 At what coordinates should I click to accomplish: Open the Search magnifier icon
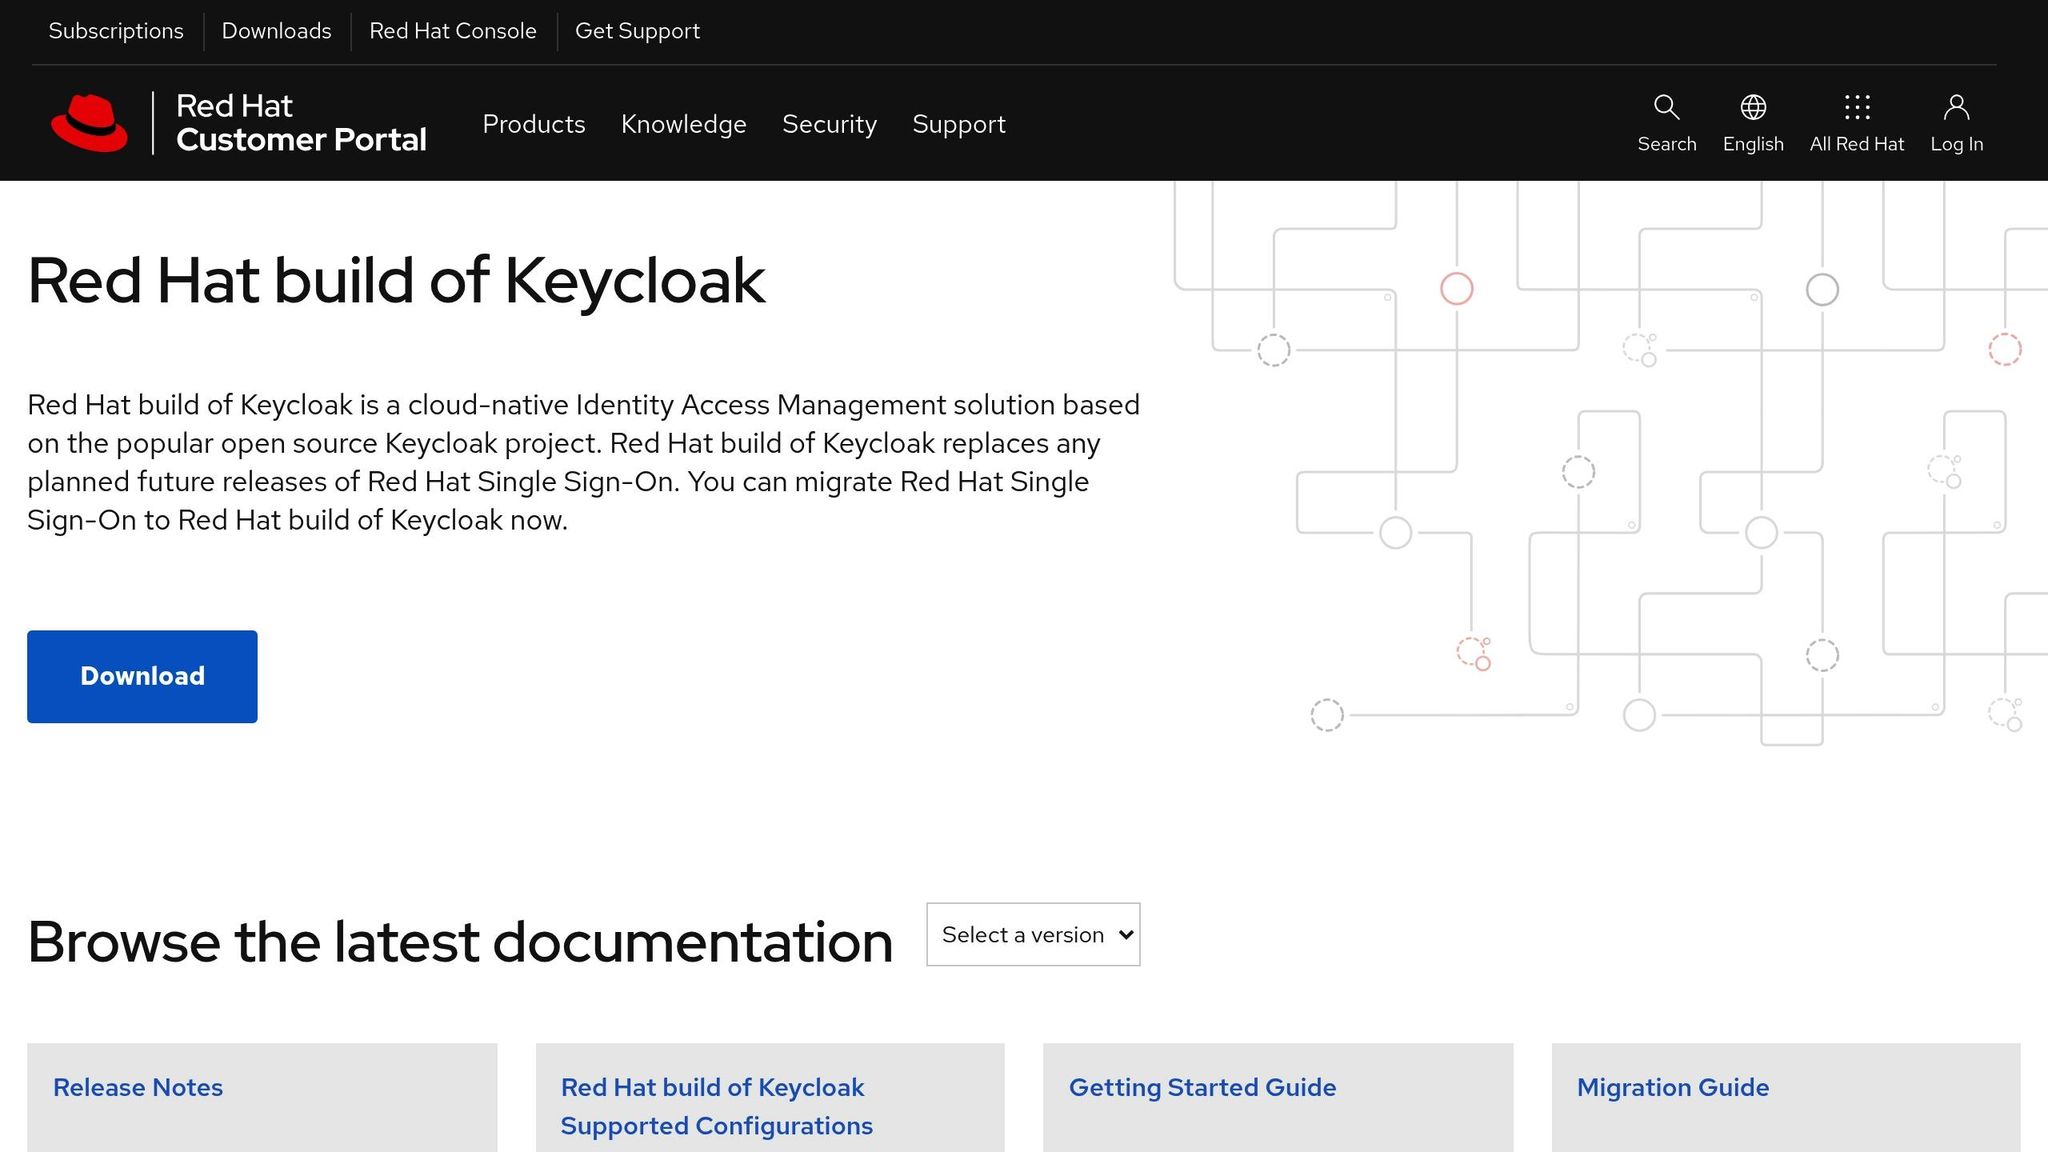click(x=1666, y=107)
